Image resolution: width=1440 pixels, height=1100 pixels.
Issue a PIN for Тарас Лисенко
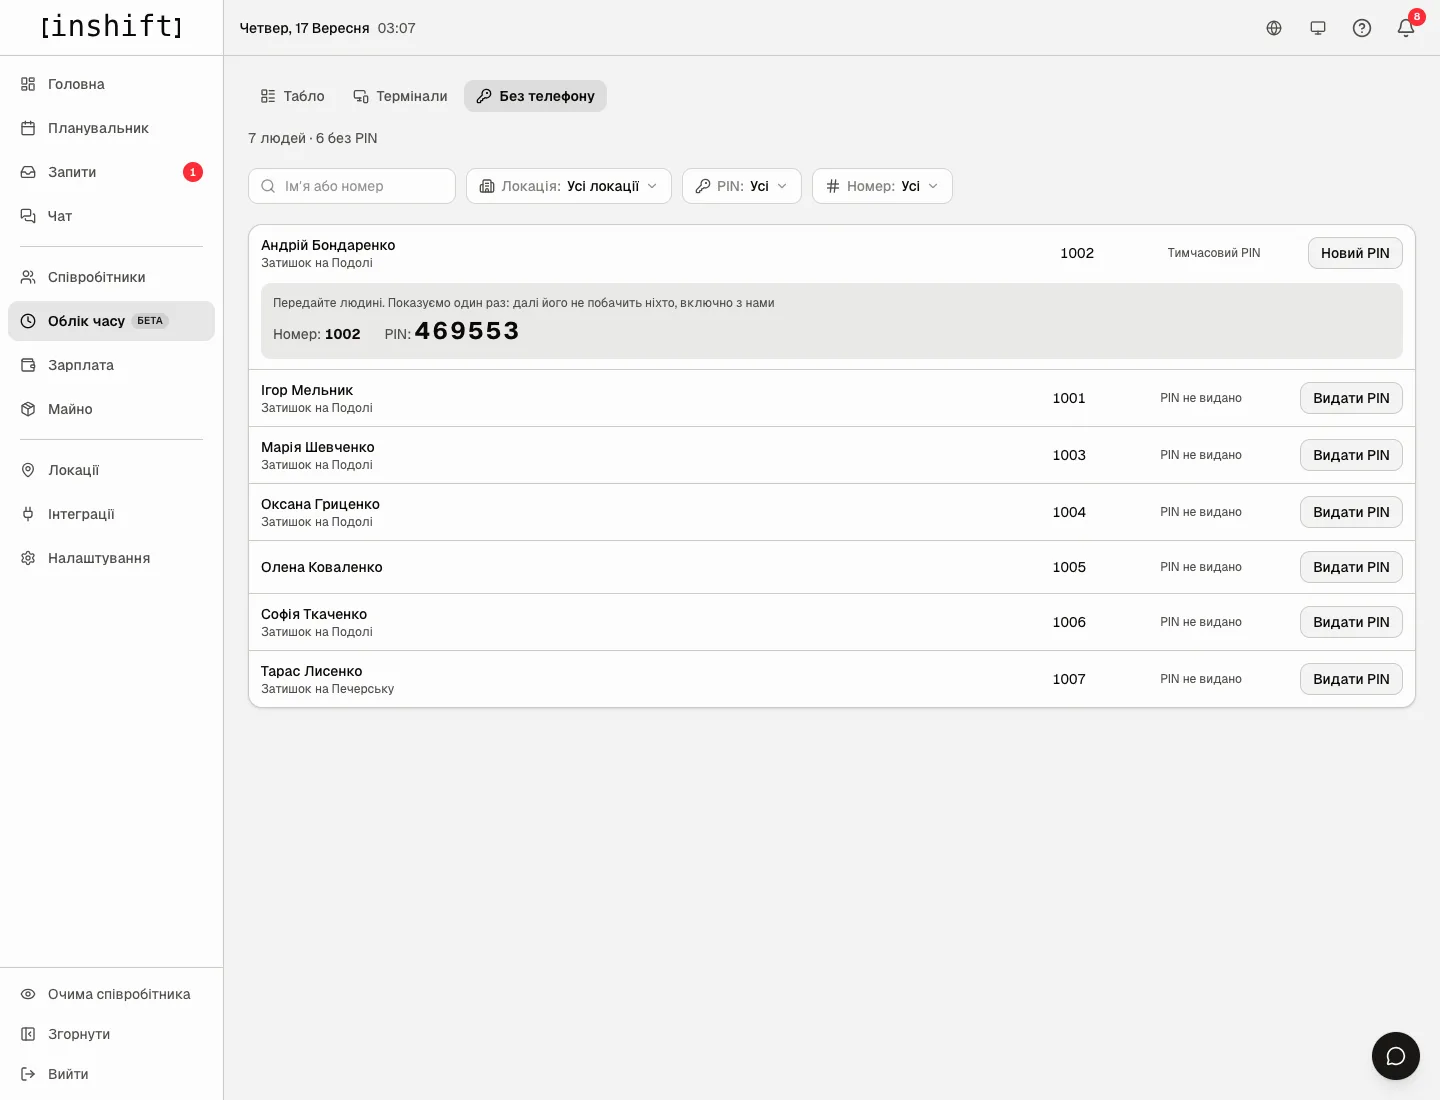pyautogui.click(x=1351, y=679)
